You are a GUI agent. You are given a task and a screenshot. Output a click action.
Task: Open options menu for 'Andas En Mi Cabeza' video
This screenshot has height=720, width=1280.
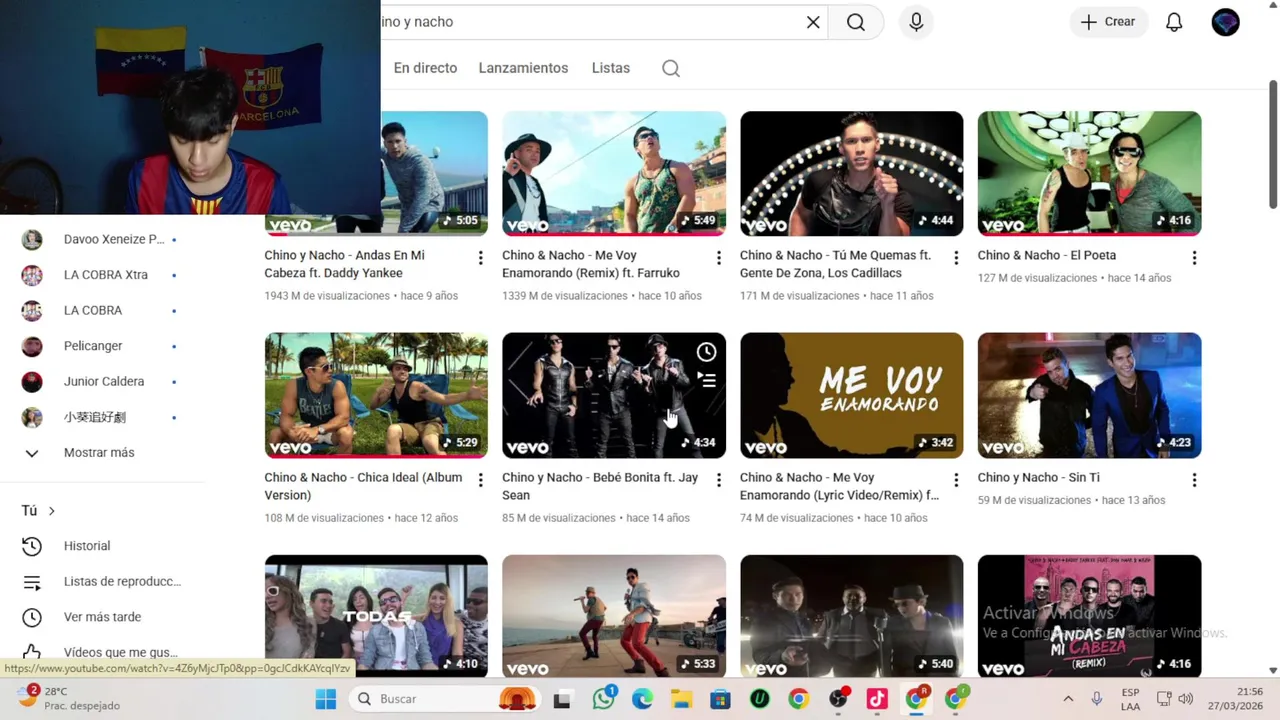[480, 258]
